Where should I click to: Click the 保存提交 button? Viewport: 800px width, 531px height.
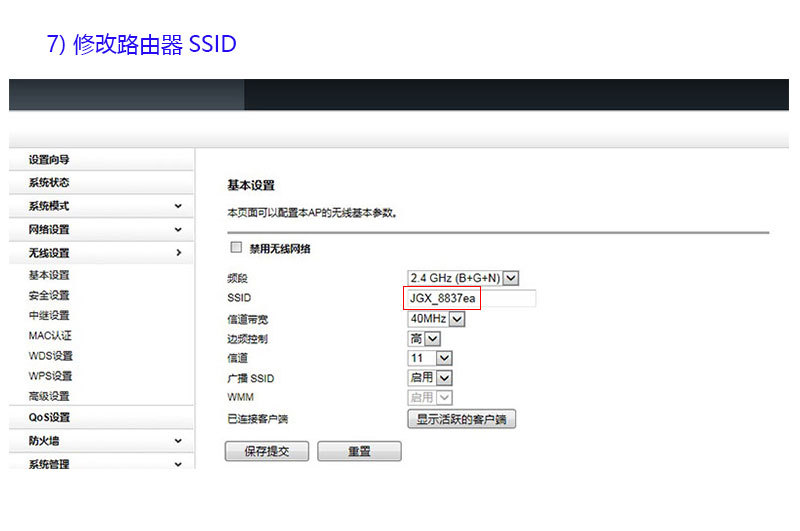267,451
